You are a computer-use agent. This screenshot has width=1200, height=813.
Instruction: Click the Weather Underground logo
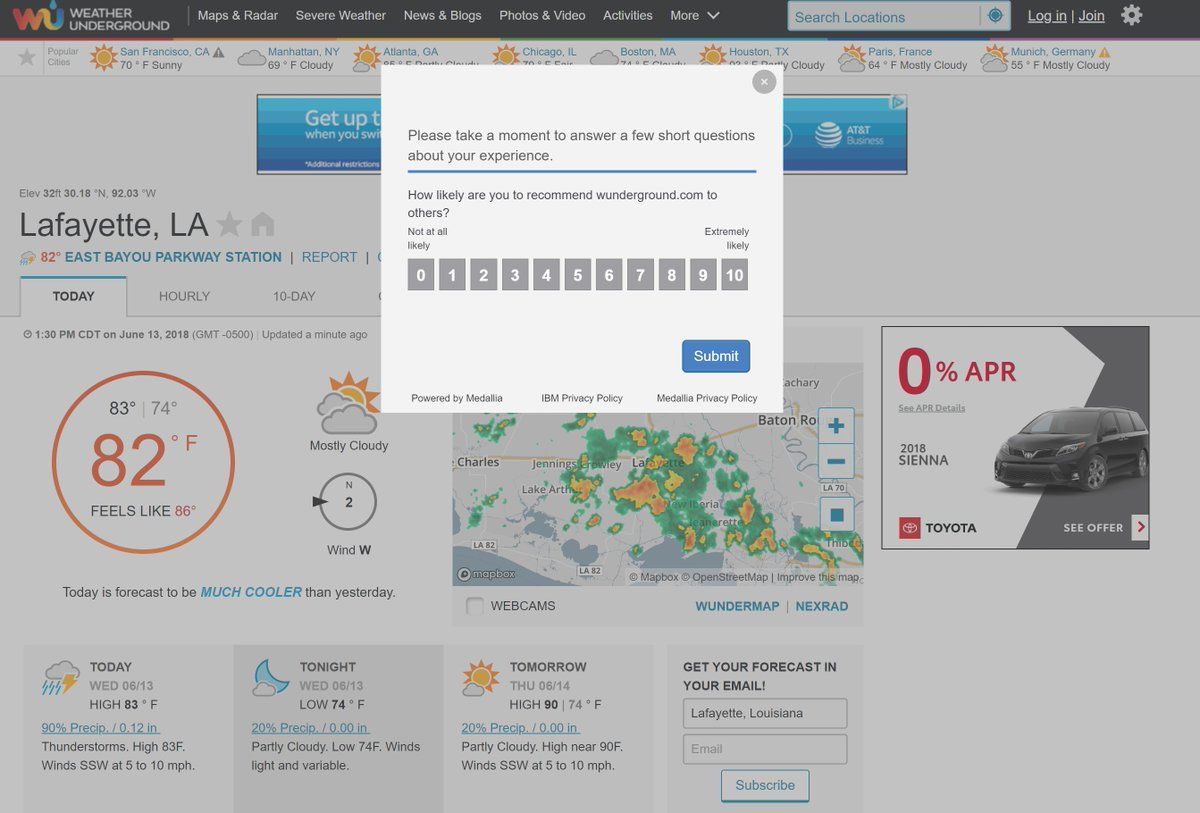91,16
